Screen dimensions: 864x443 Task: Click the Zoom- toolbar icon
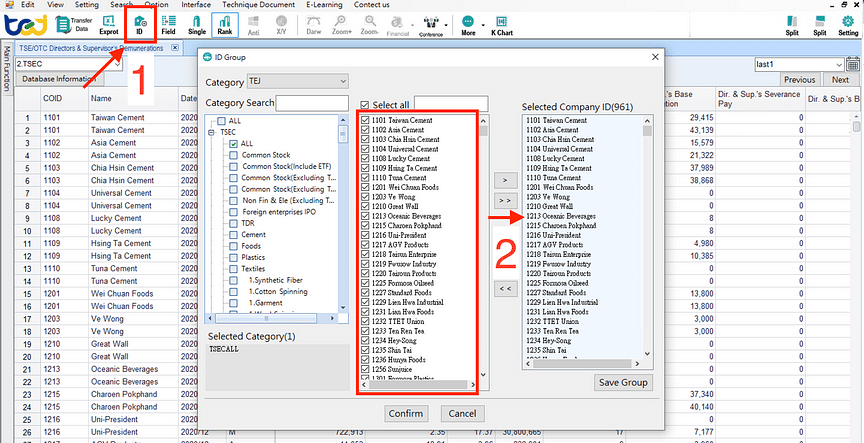click(x=370, y=25)
